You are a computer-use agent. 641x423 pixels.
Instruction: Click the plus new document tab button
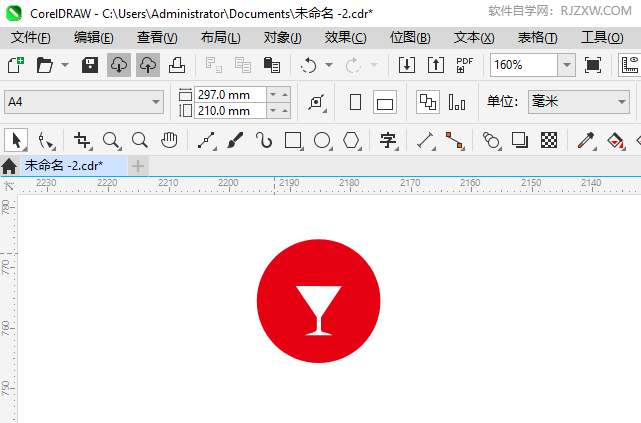coord(138,166)
